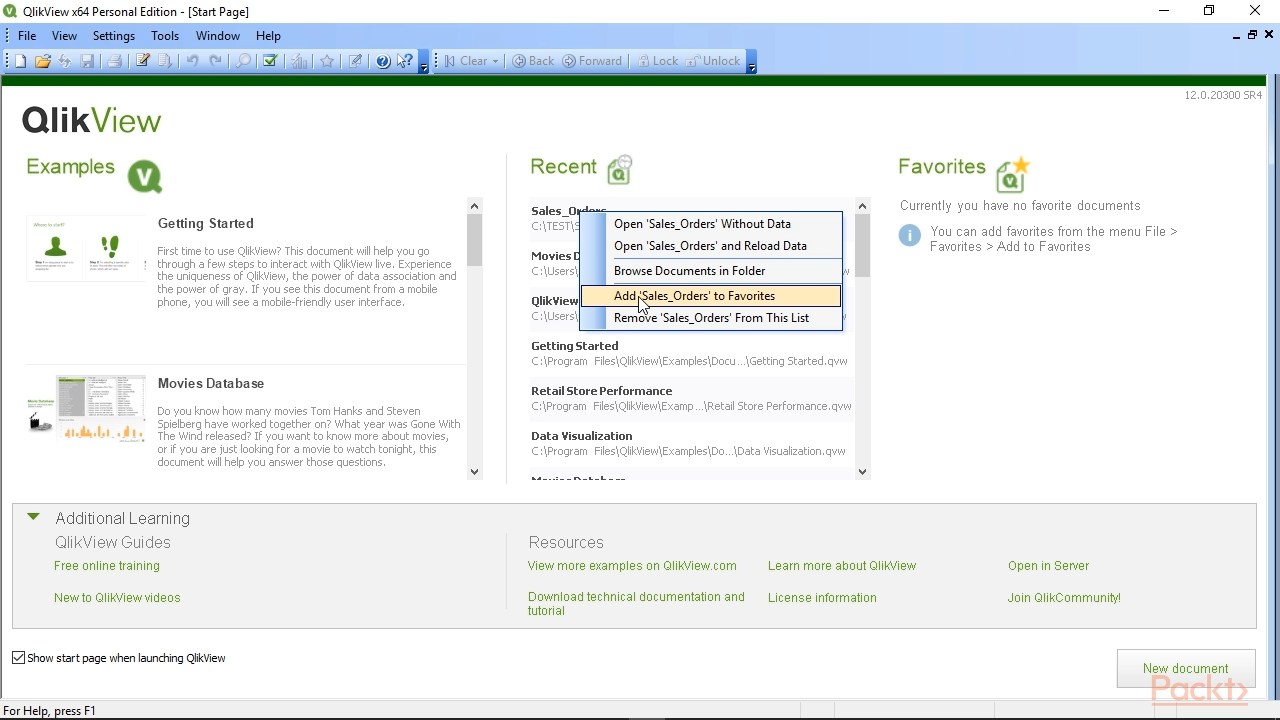
Task: Open the Getting Started example thumbnail
Action: coord(86,249)
